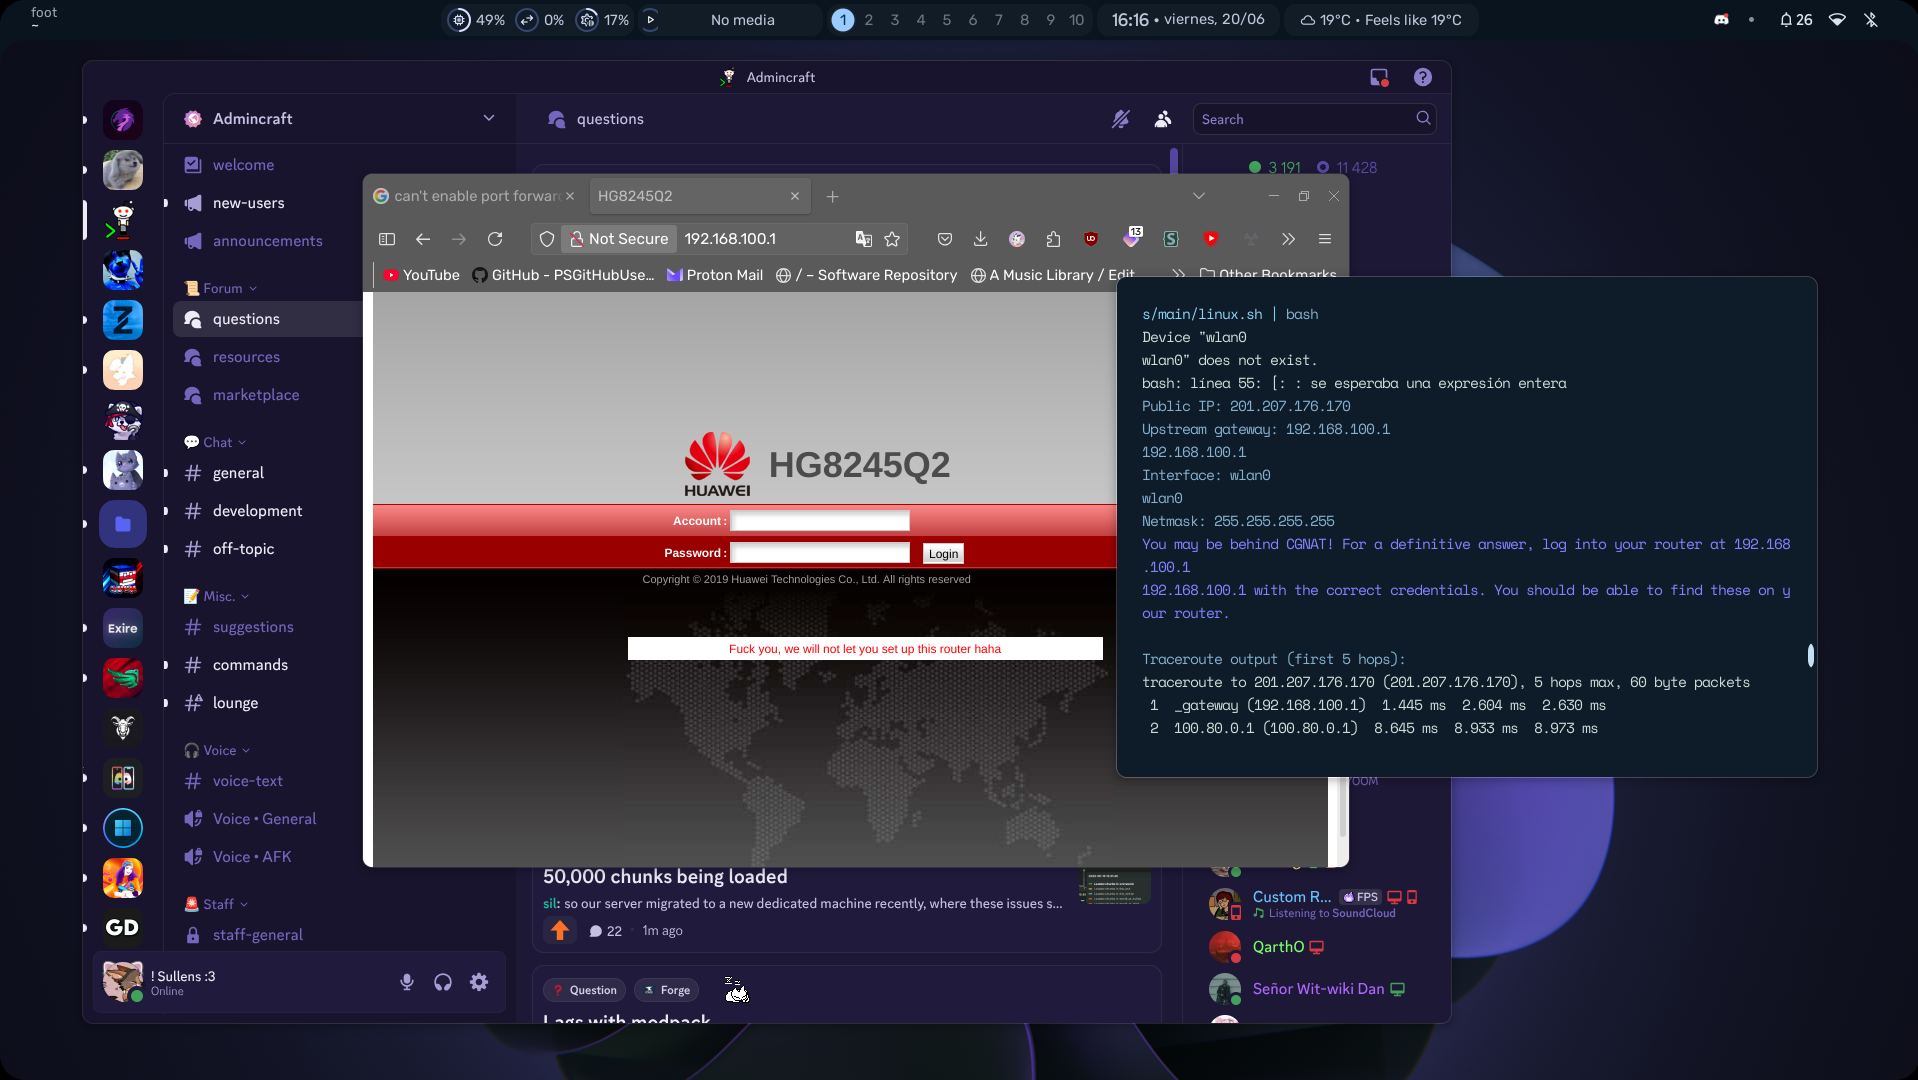Viewport: 1918px width, 1080px height.
Task: Open the Exire server icon
Action: [x=123, y=628]
